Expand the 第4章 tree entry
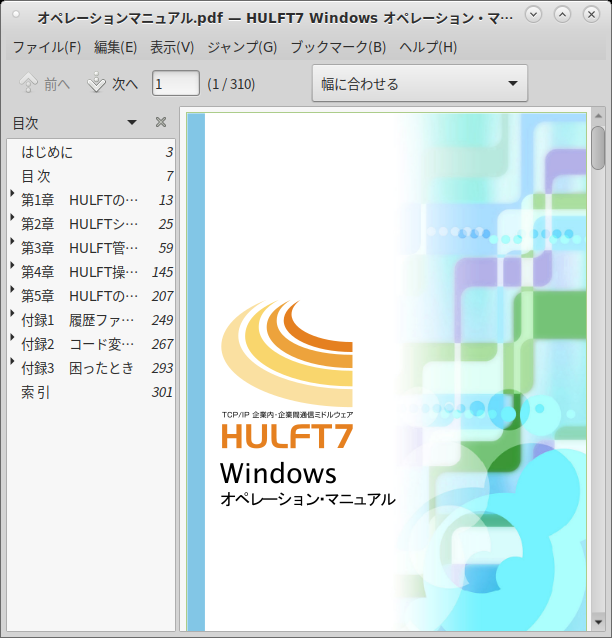Image resolution: width=612 pixels, height=638 pixels. [x=13, y=266]
